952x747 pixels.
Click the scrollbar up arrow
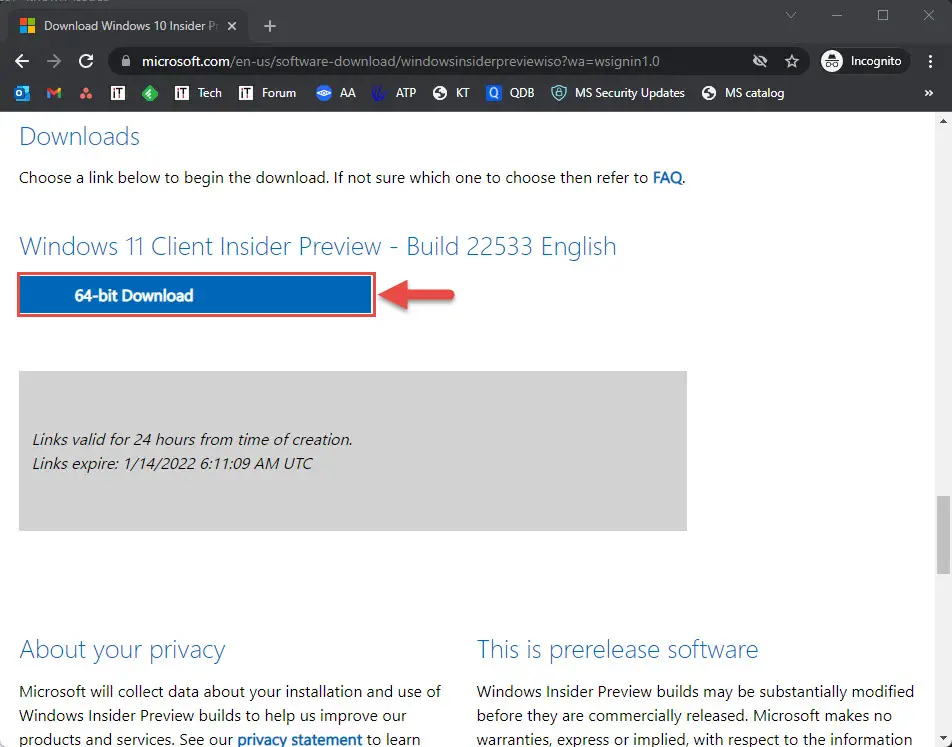[943, 121]
